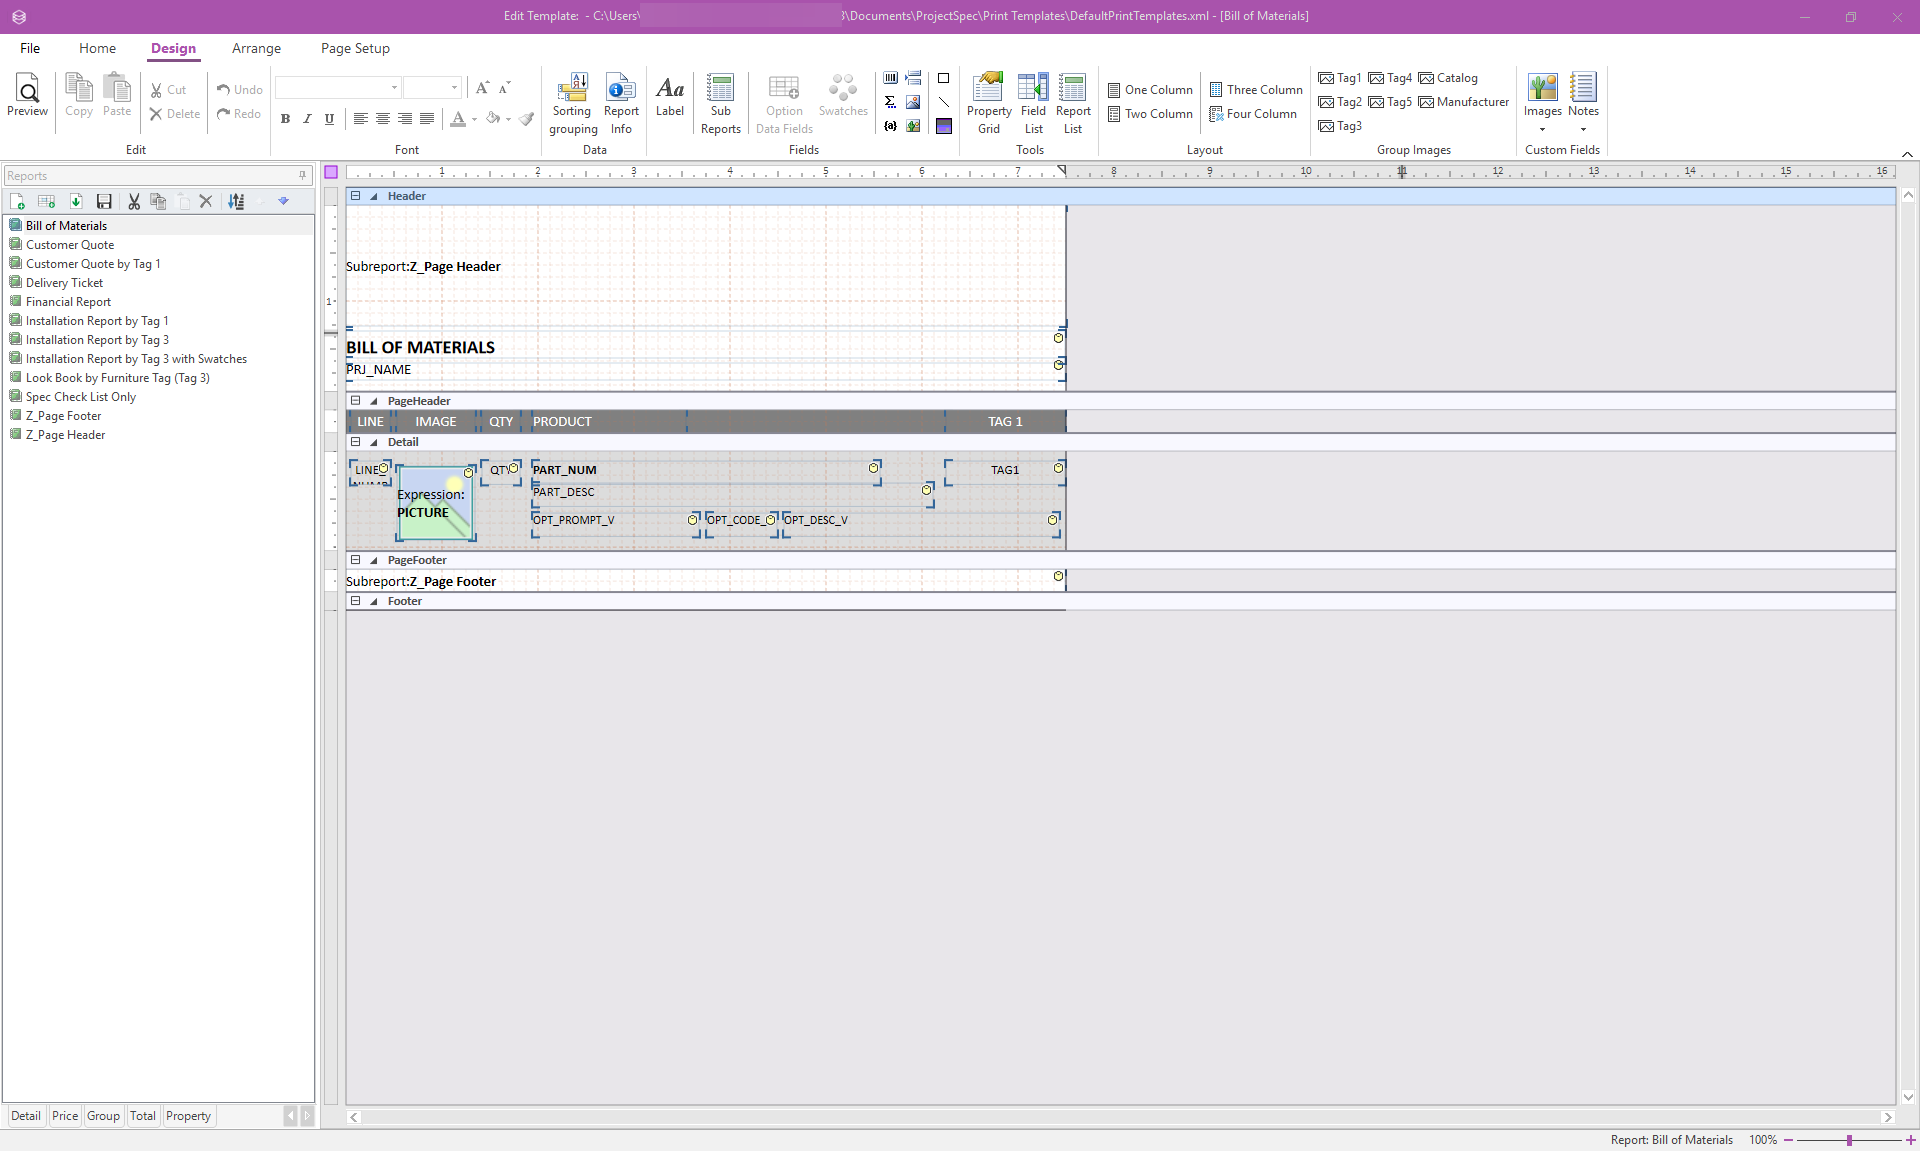
Task: Open the Field List
Action: [x=1033, y=103]
